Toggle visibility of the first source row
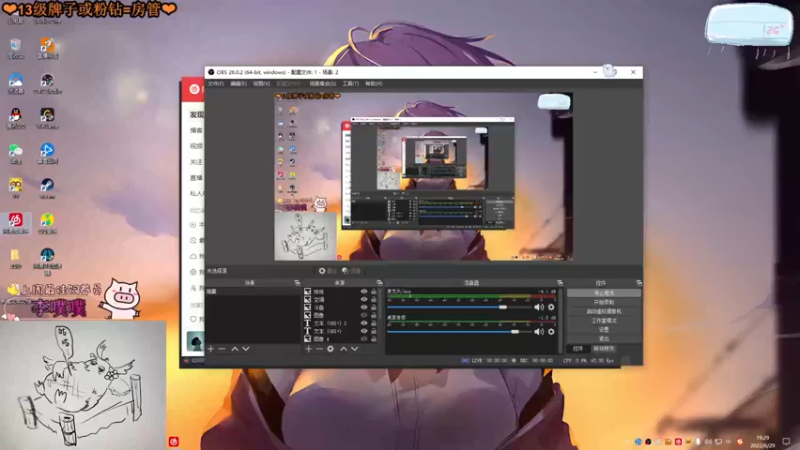This screenshot has height=450, width=800. (x=364, y=292)
